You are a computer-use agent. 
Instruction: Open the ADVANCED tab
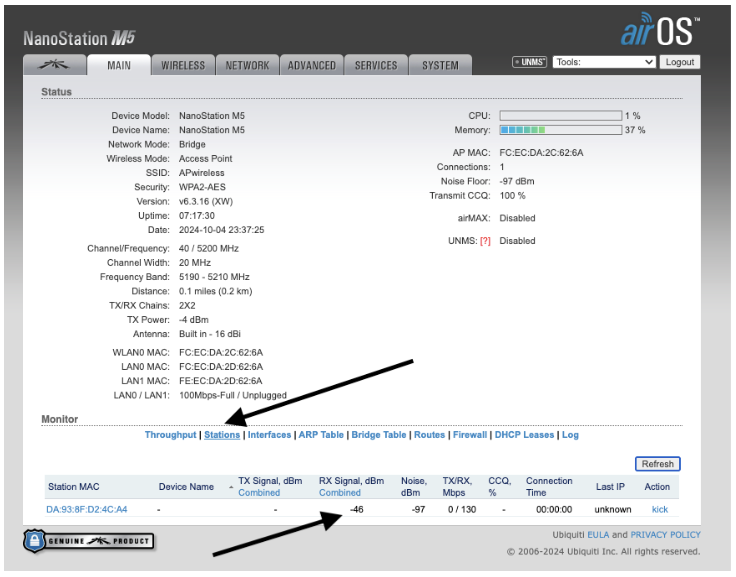(312, 65)
